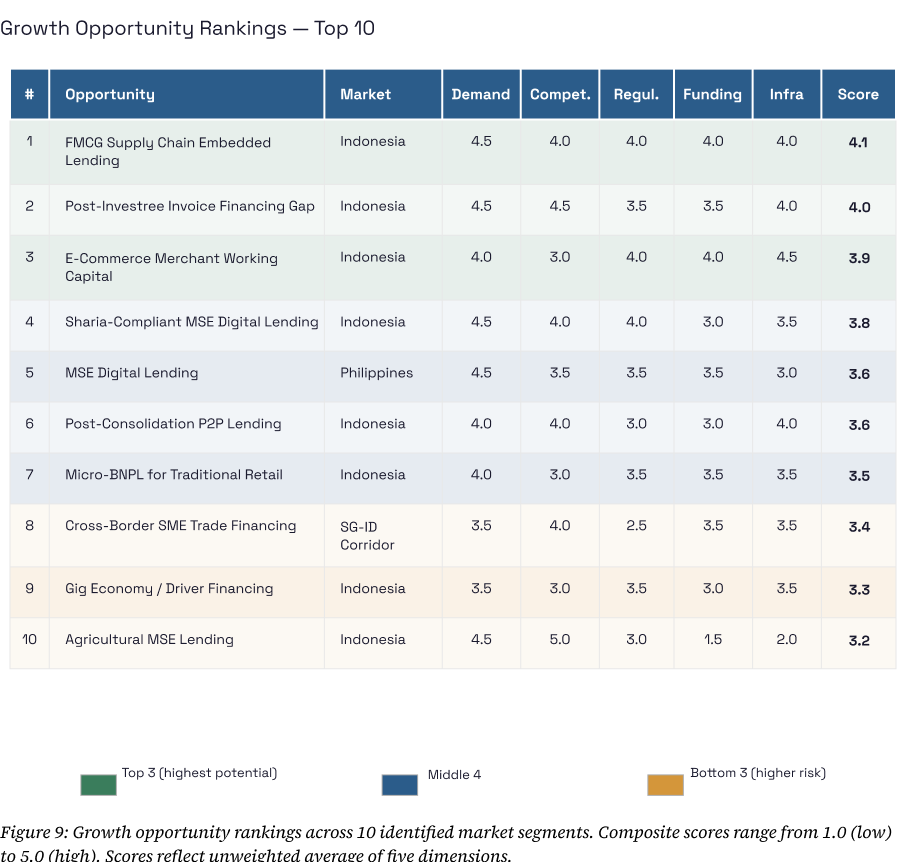Viewport: 906px width, 862px height.
Task: Click the Infra column header
Action: coord(786,94)
